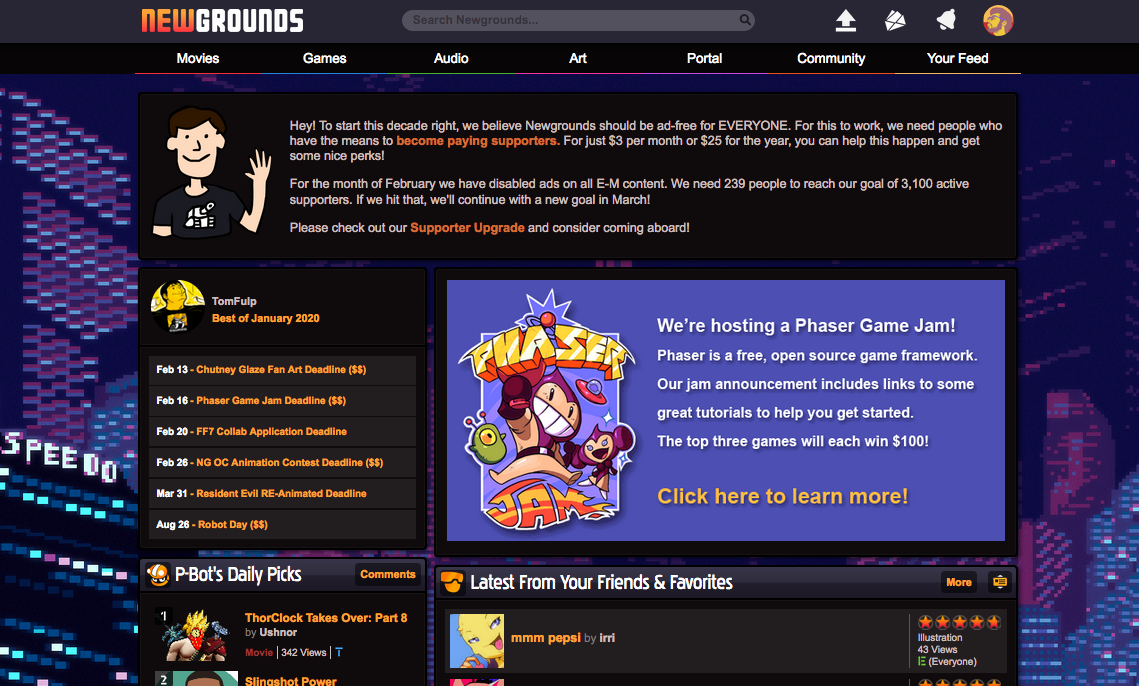Open Best of January 2020 link
This screenshot has height=686, width=1139.
(266, 318)
